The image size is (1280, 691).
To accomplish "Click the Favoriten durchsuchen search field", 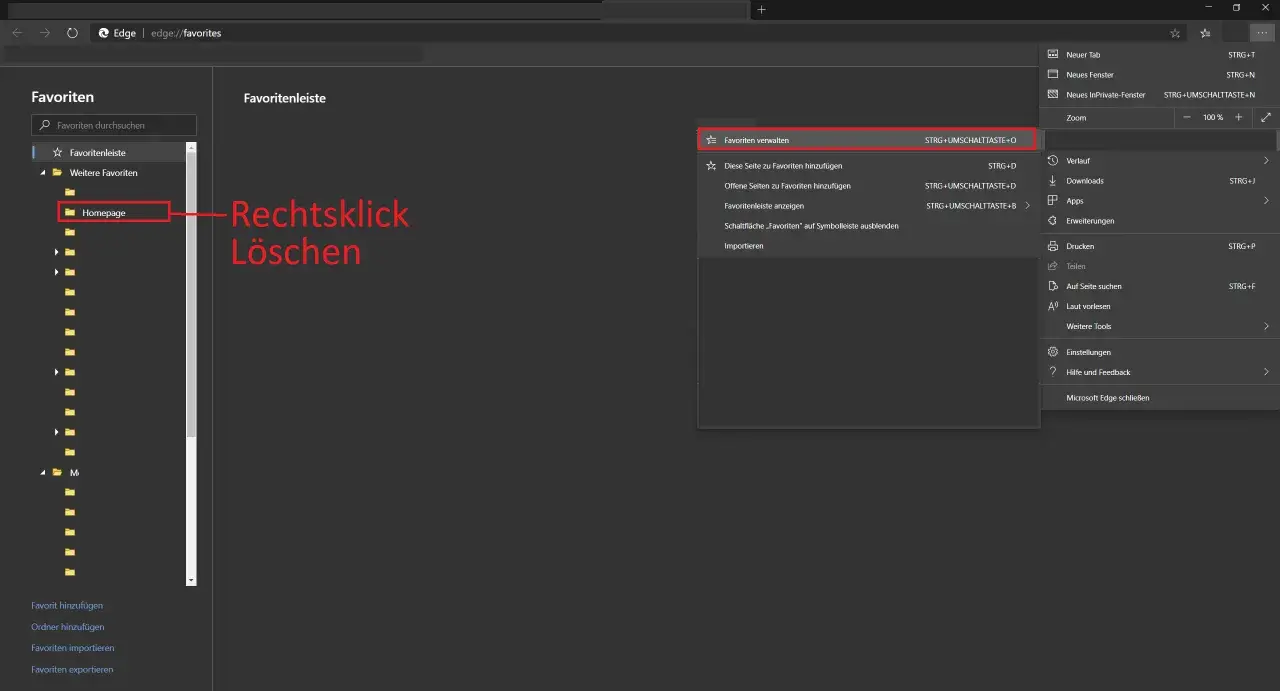I will 114,125.
